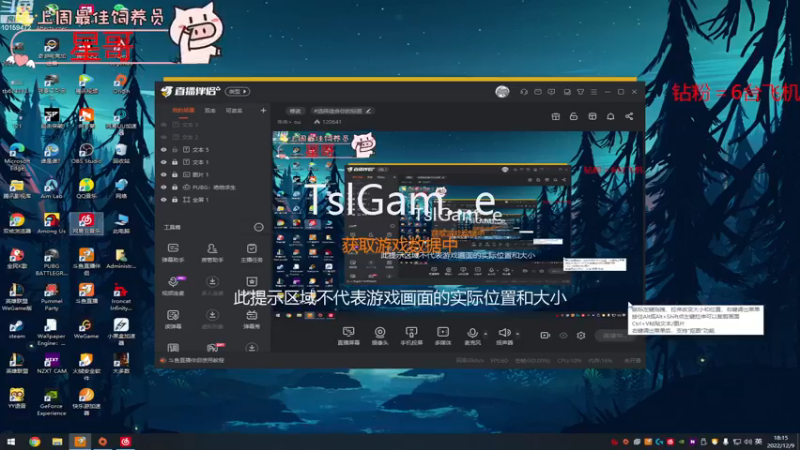Open the hamburger menu in title bar
Image resolution: width=800 pixels, height=450 pixels.
[x=594, y=92]
